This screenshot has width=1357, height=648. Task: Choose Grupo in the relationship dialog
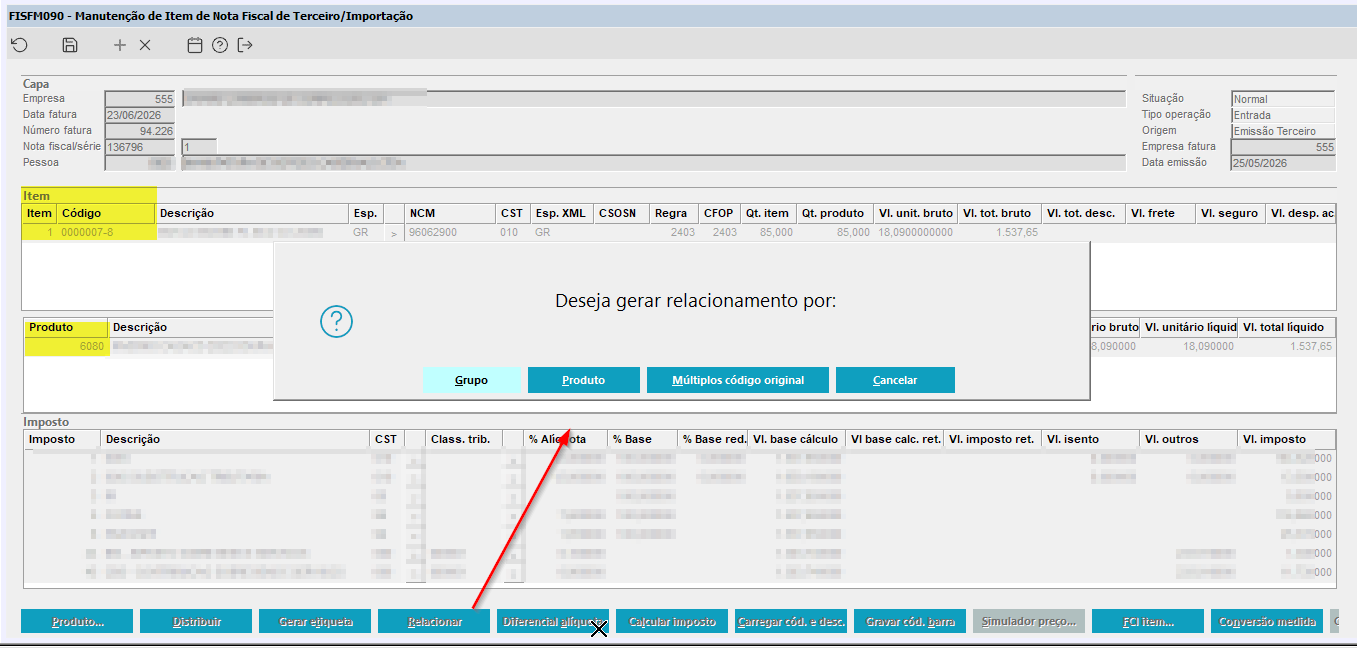(x=472, y=380)
